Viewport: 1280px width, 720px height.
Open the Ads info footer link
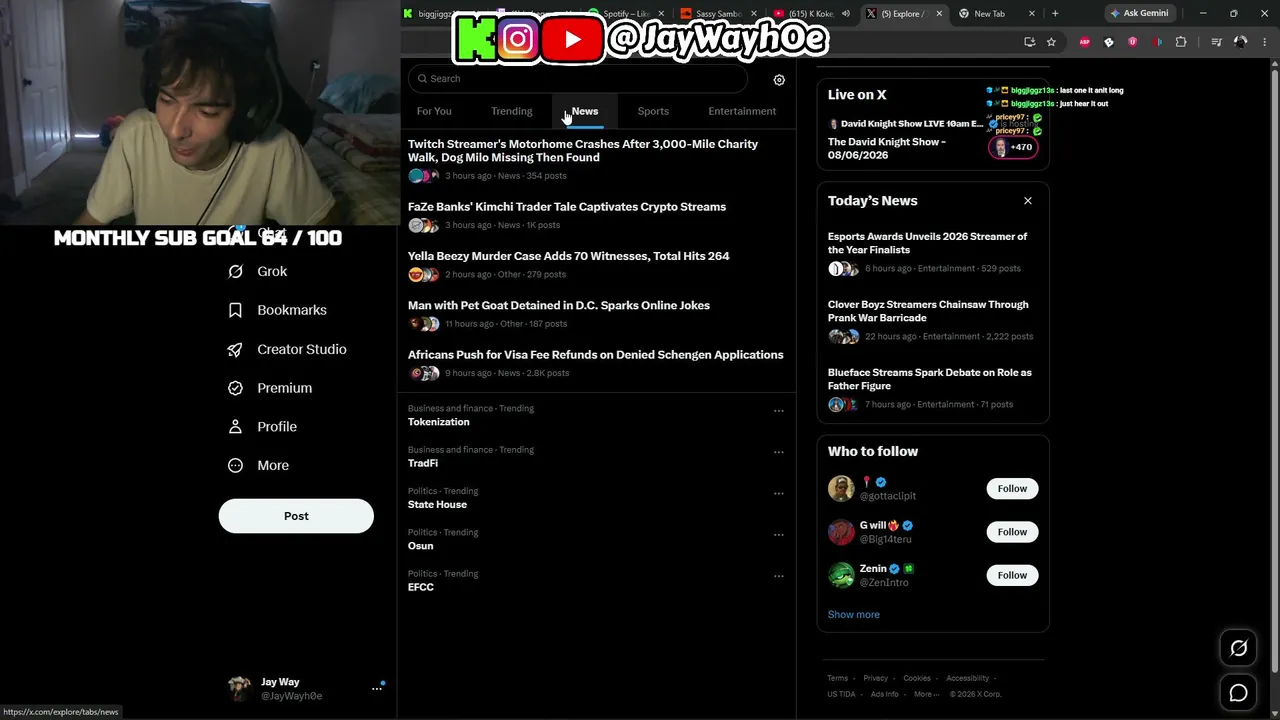(884, 694)
